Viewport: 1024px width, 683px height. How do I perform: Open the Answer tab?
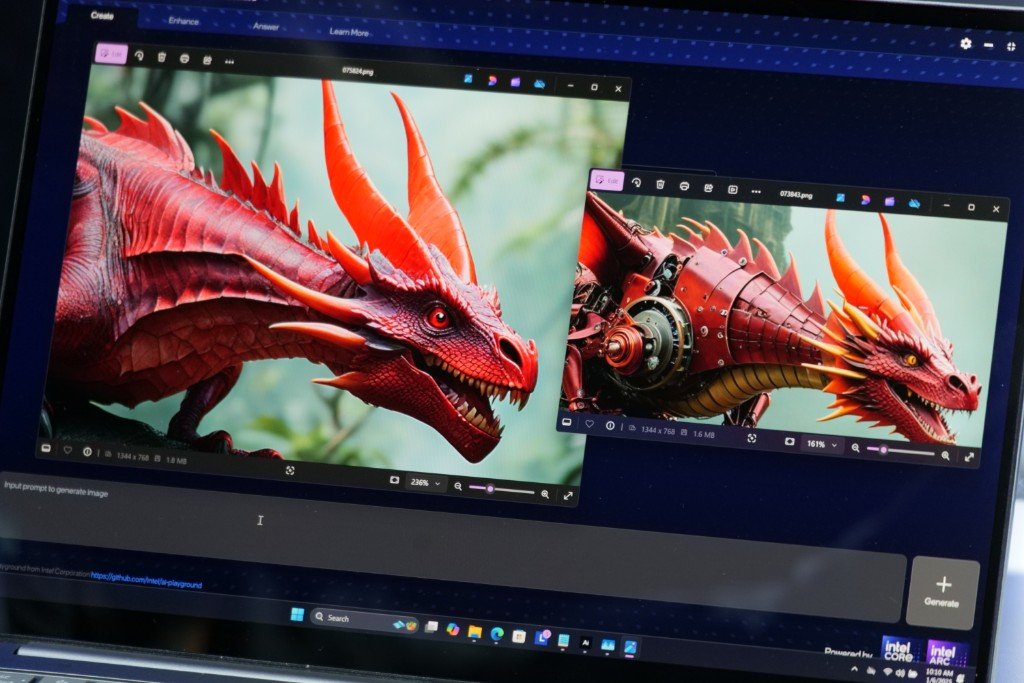click(266, 27)
